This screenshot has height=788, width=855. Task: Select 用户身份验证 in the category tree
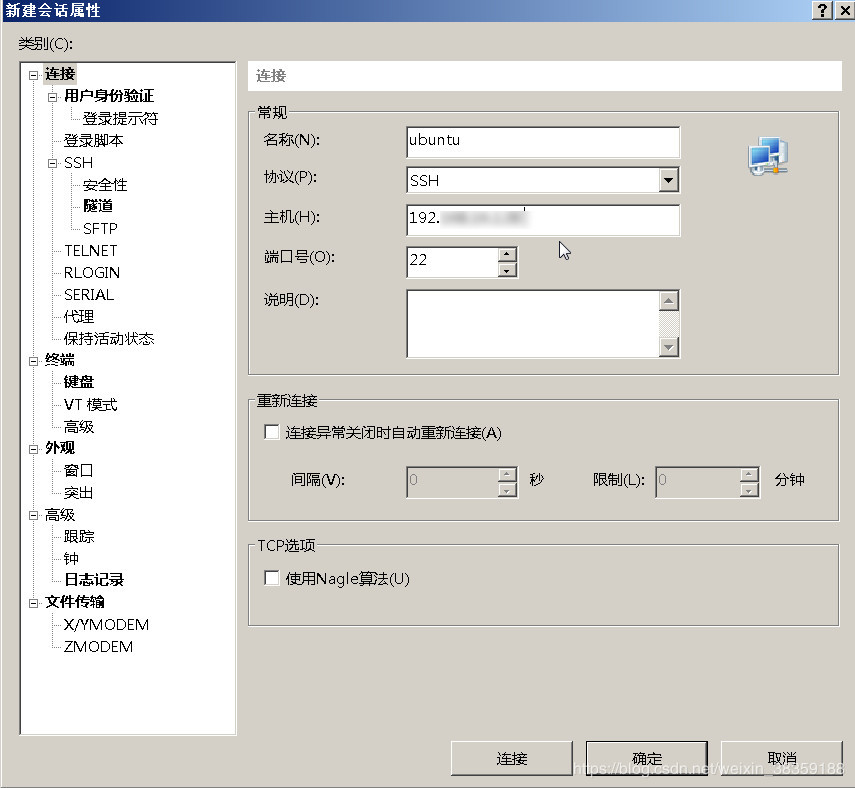(109, 96)
